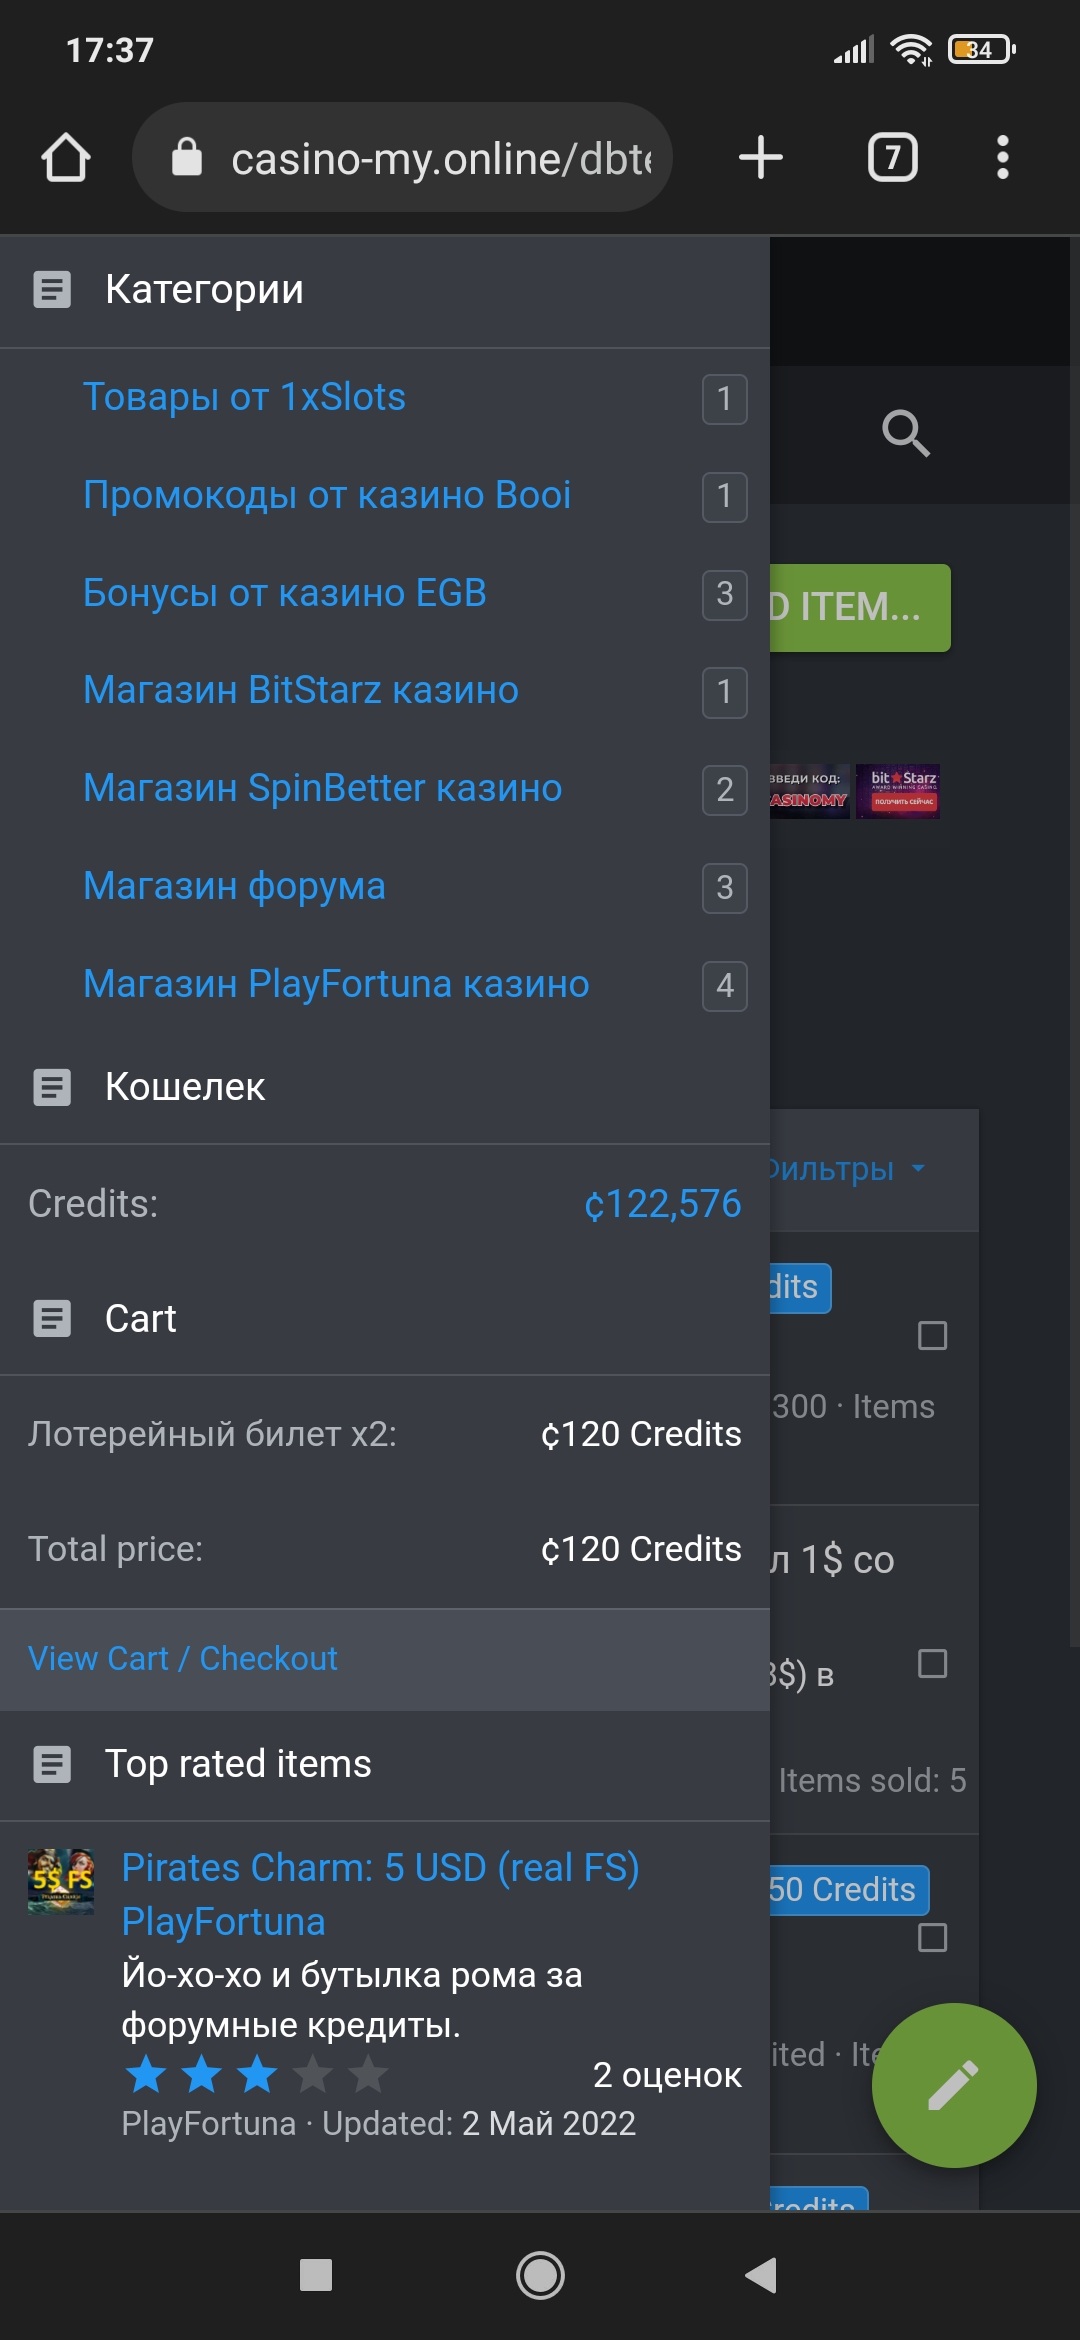
Task: Open the browser three-dot menu
Action: coord(1002,158)
